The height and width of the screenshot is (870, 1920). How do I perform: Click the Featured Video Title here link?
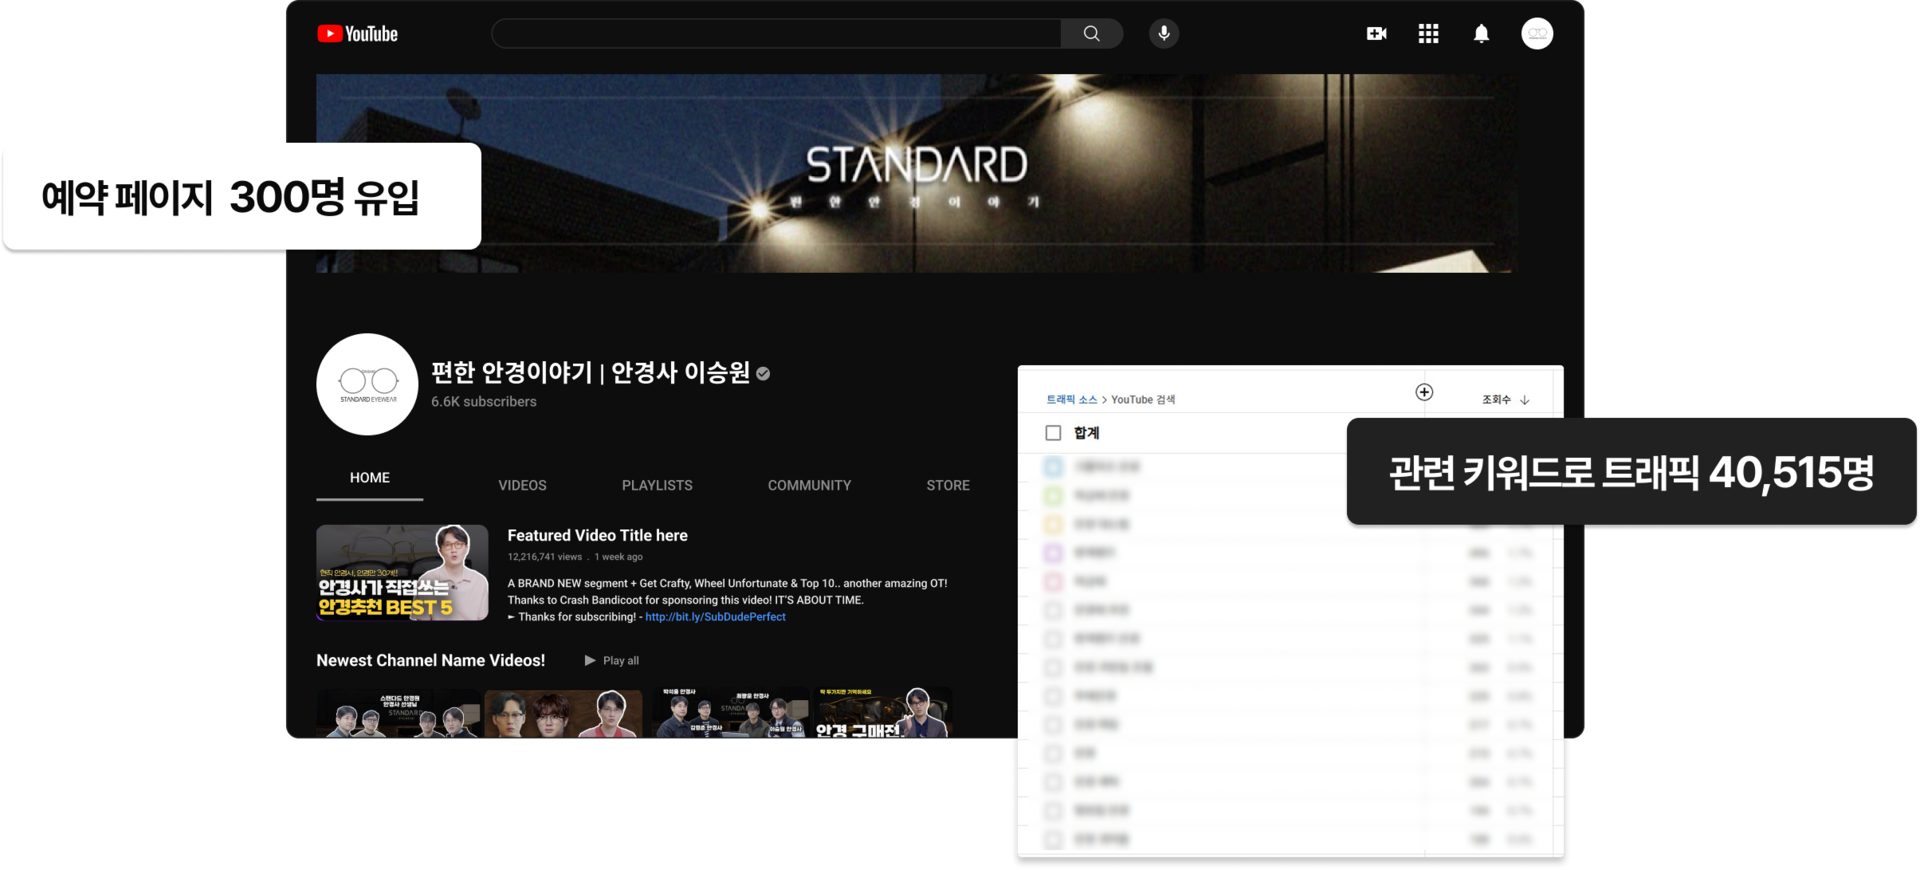tap(597, 535)
